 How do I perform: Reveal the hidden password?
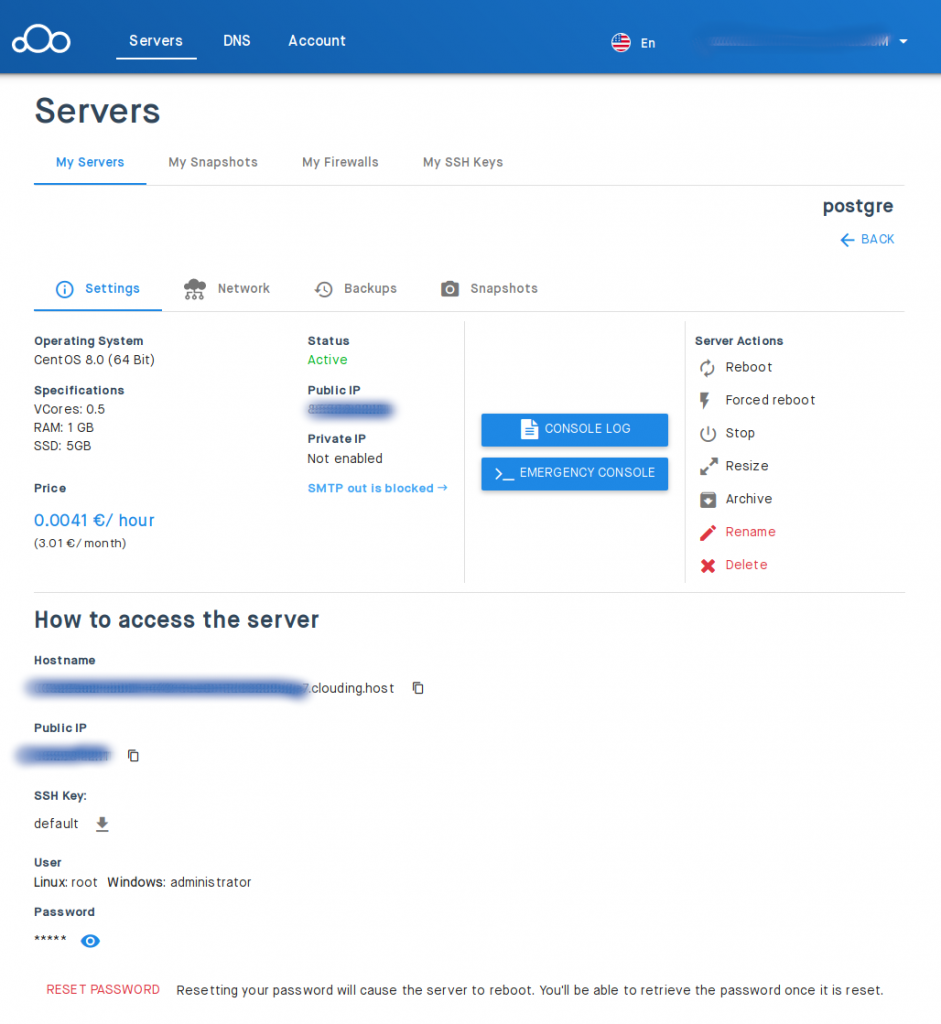[x=90, y=940]
